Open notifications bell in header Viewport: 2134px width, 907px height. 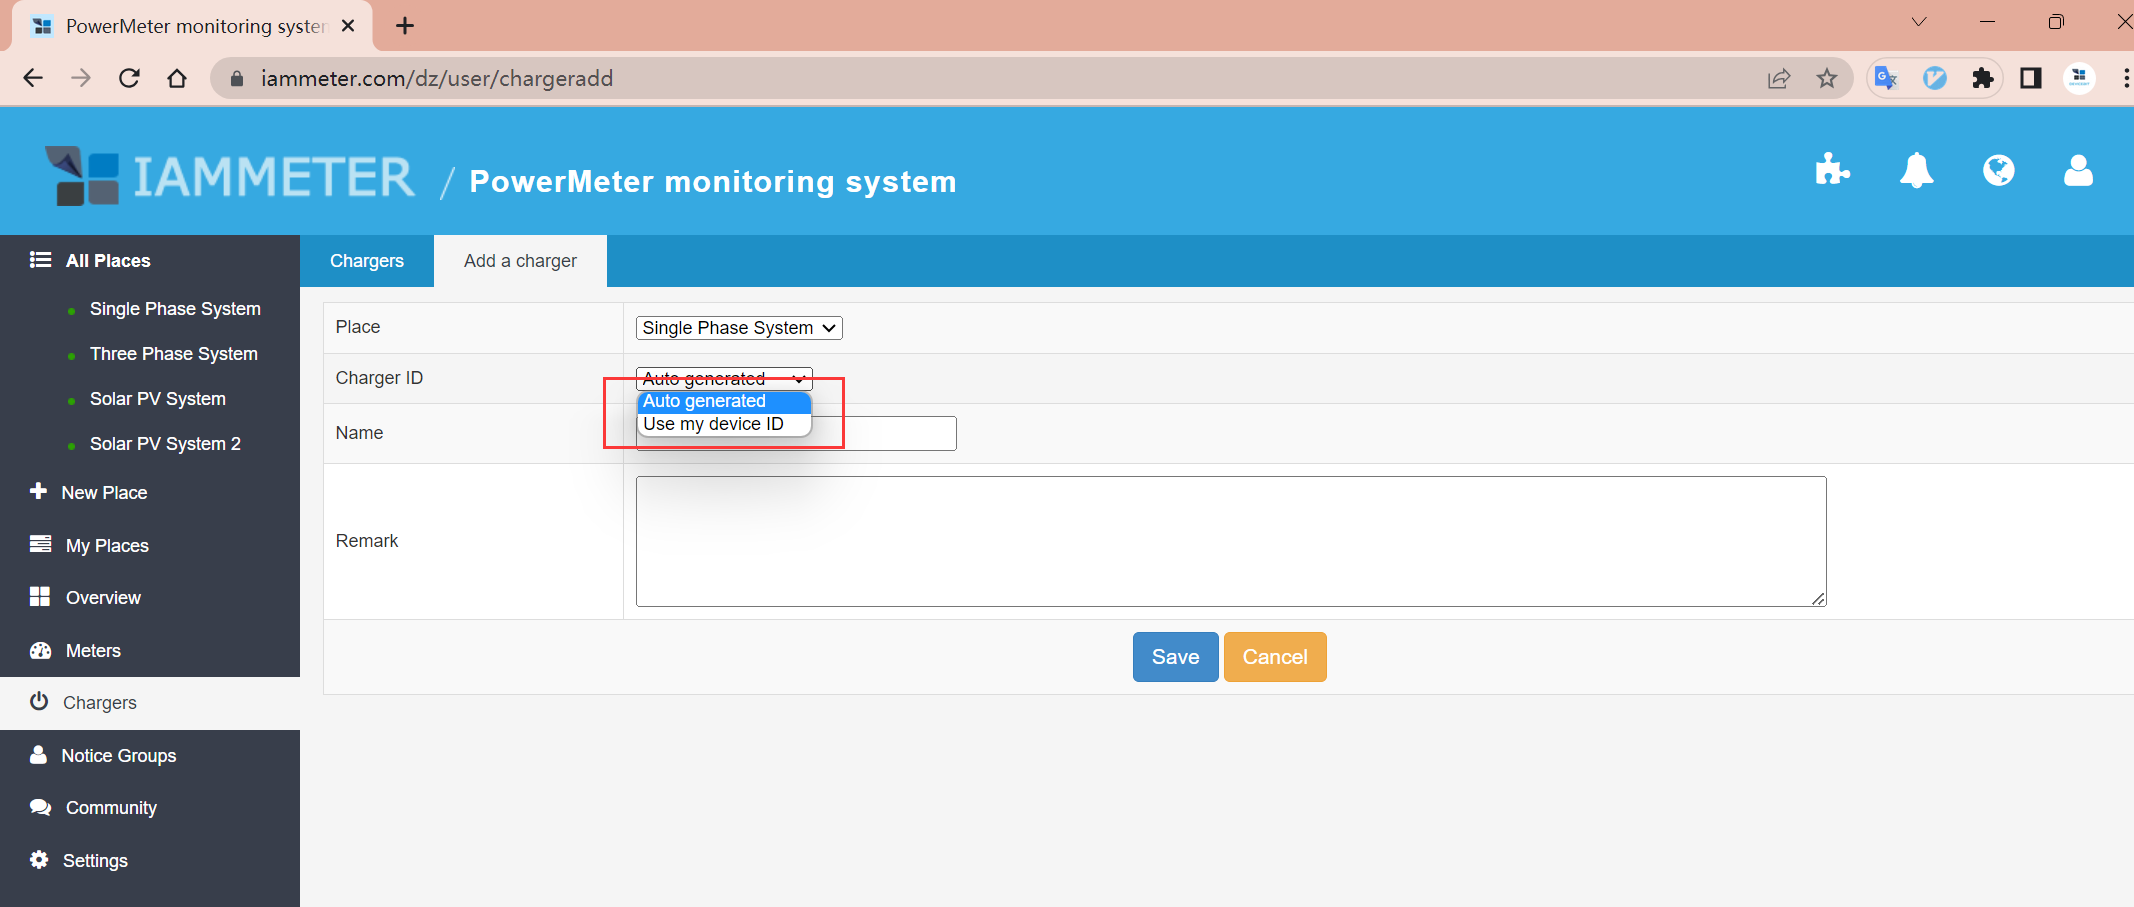1916,170
